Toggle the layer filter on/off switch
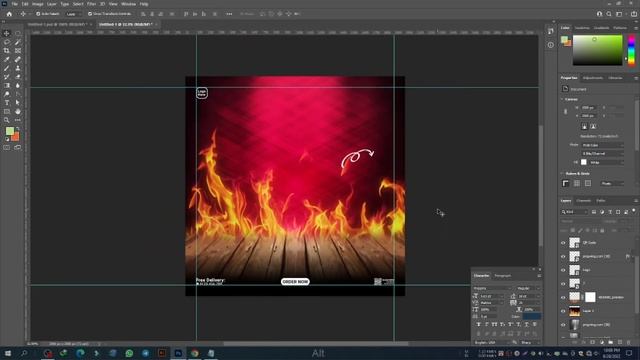 point(634,211)
